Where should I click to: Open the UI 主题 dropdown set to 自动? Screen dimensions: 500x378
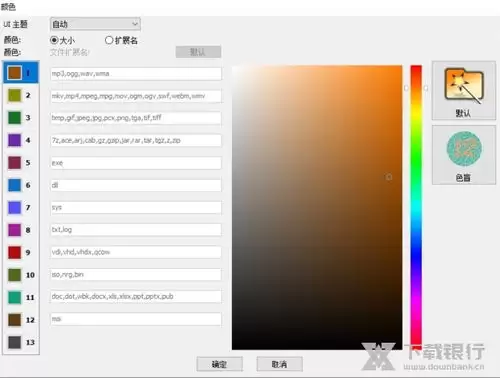pos(95,24)
